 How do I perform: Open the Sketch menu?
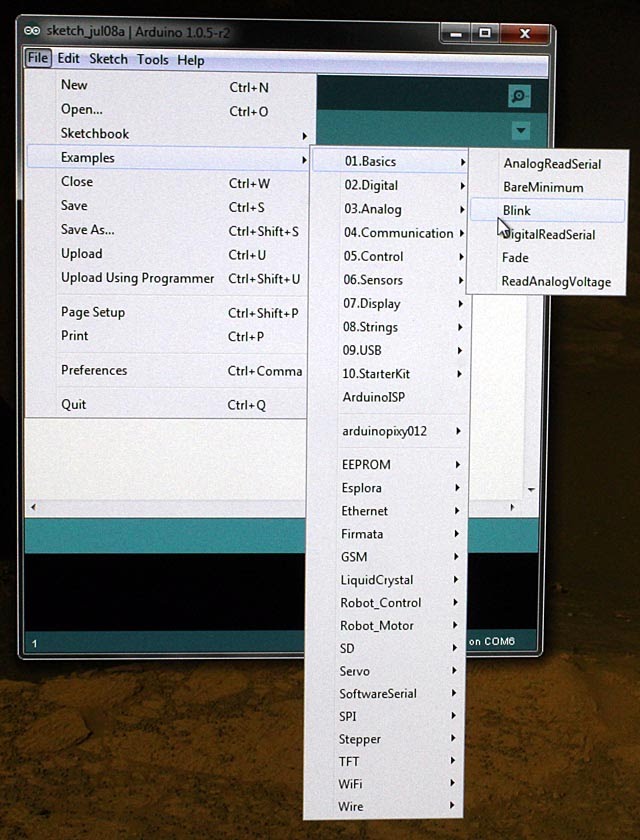tap(108, 59)
